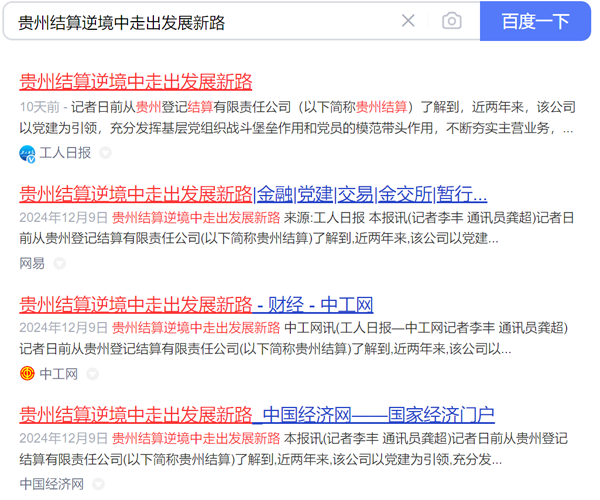Viewport: 600px width, 500px height.
Task: Click the 网易 source name
Action: pyautogui.click(x=33, y=263)
